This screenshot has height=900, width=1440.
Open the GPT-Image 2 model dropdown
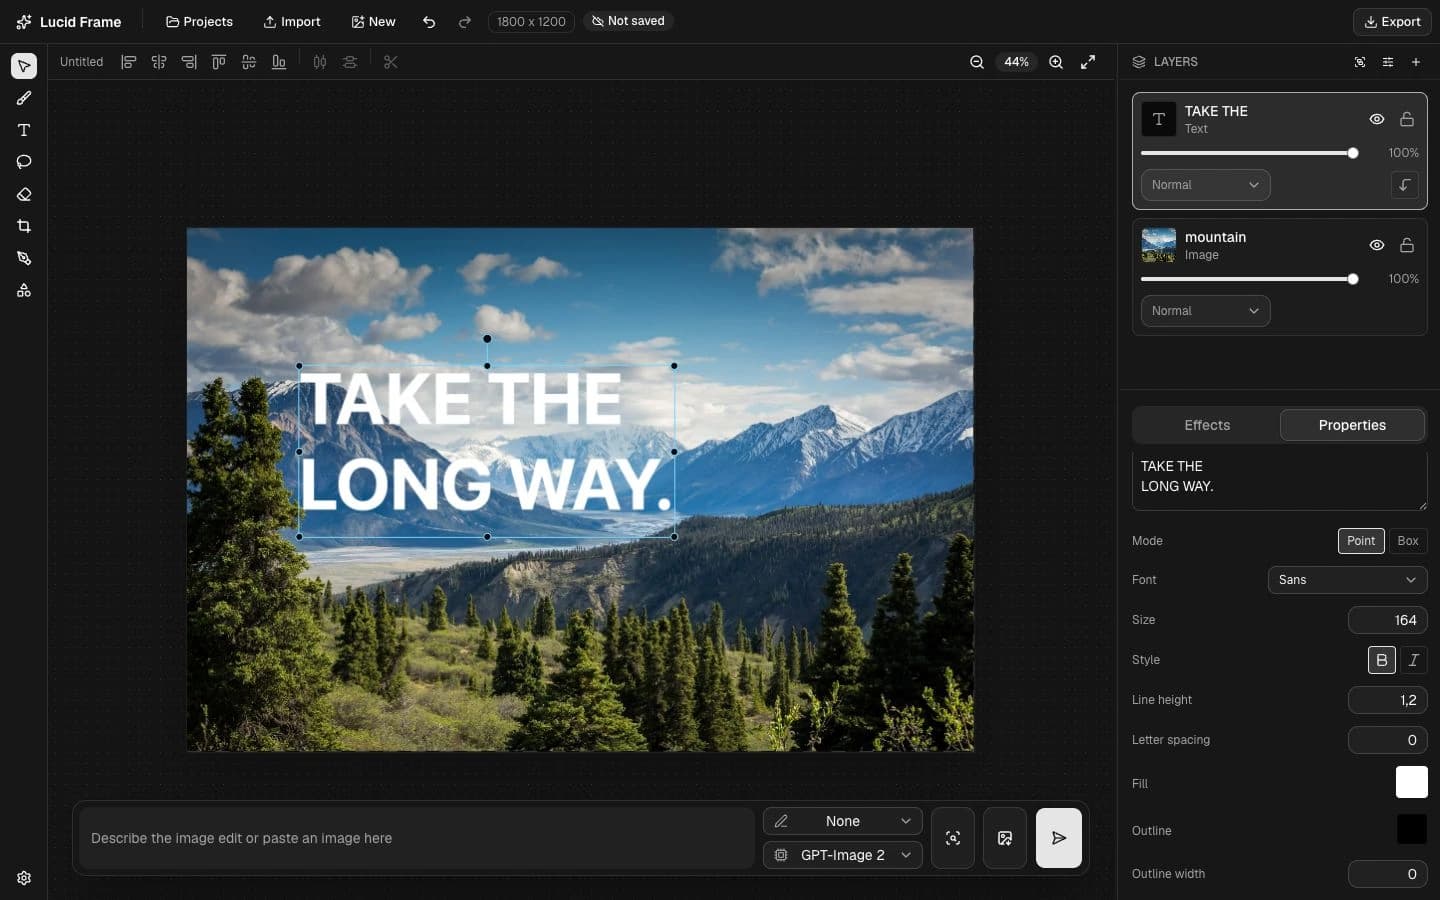843,855
